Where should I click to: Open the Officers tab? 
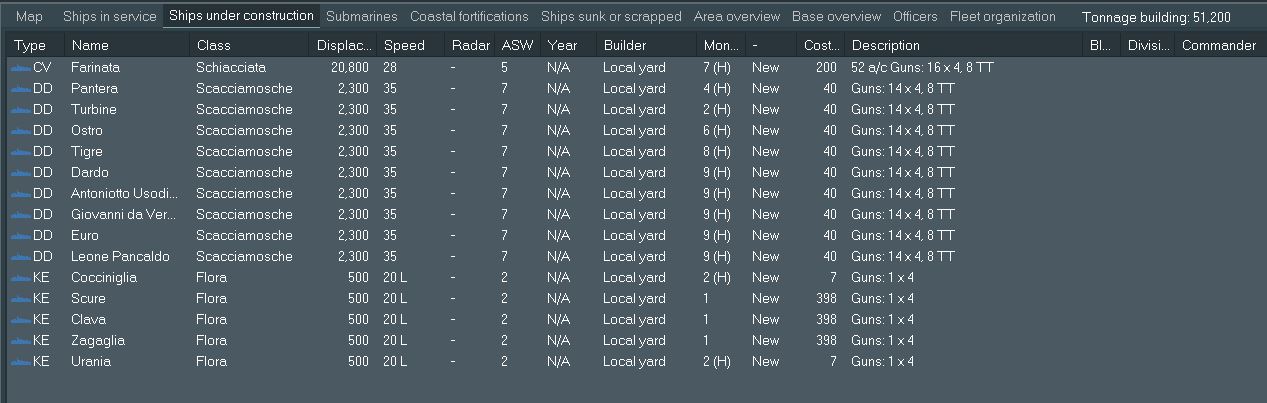[x=915, y=17]
